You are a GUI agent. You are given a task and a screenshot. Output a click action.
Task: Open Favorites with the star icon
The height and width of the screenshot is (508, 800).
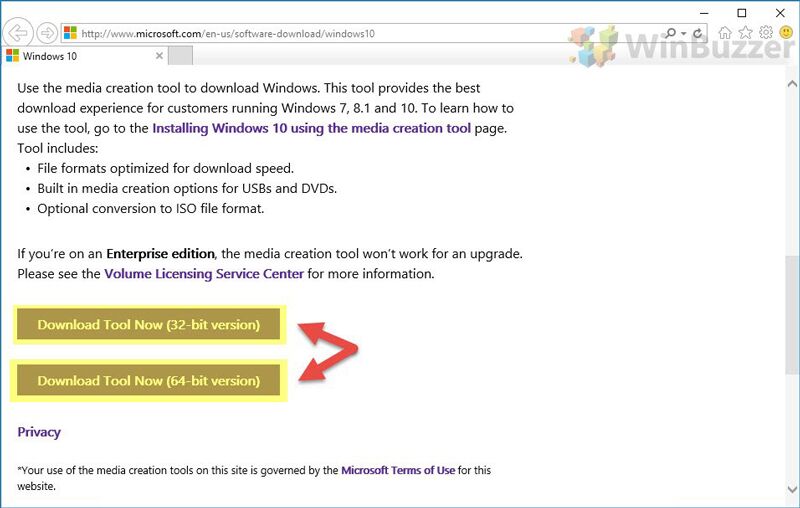745,33
